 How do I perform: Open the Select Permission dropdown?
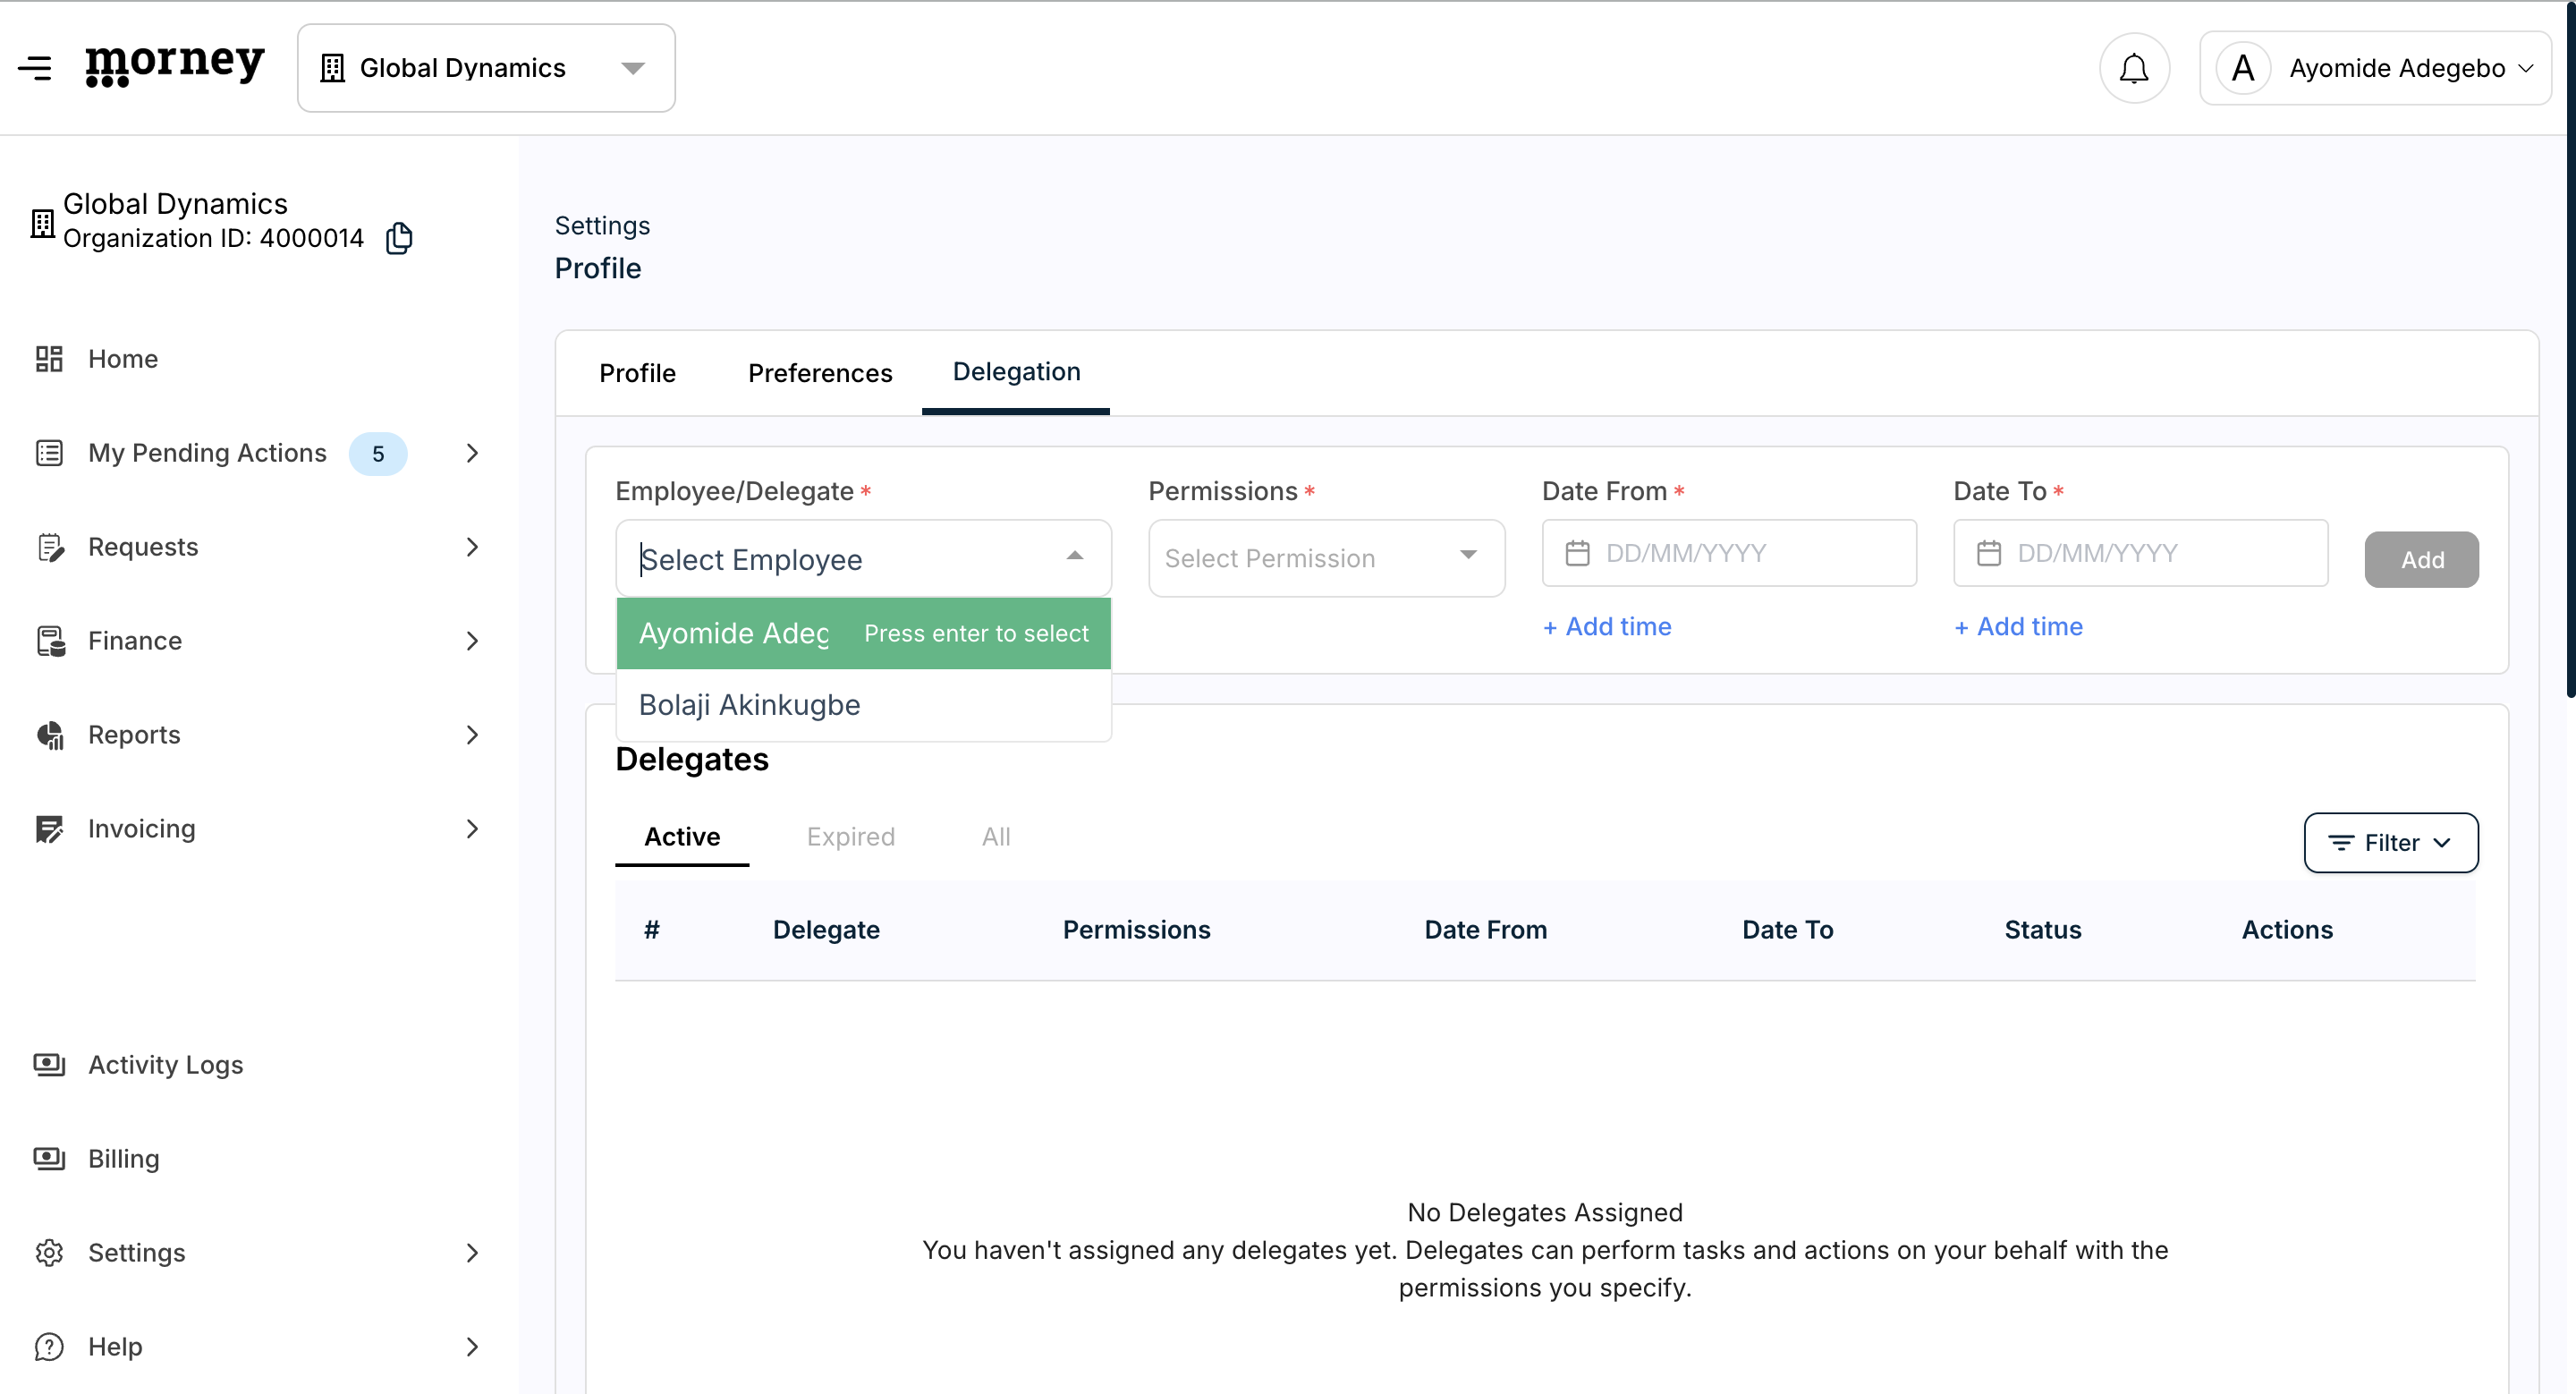click(x=1326, y=558)
